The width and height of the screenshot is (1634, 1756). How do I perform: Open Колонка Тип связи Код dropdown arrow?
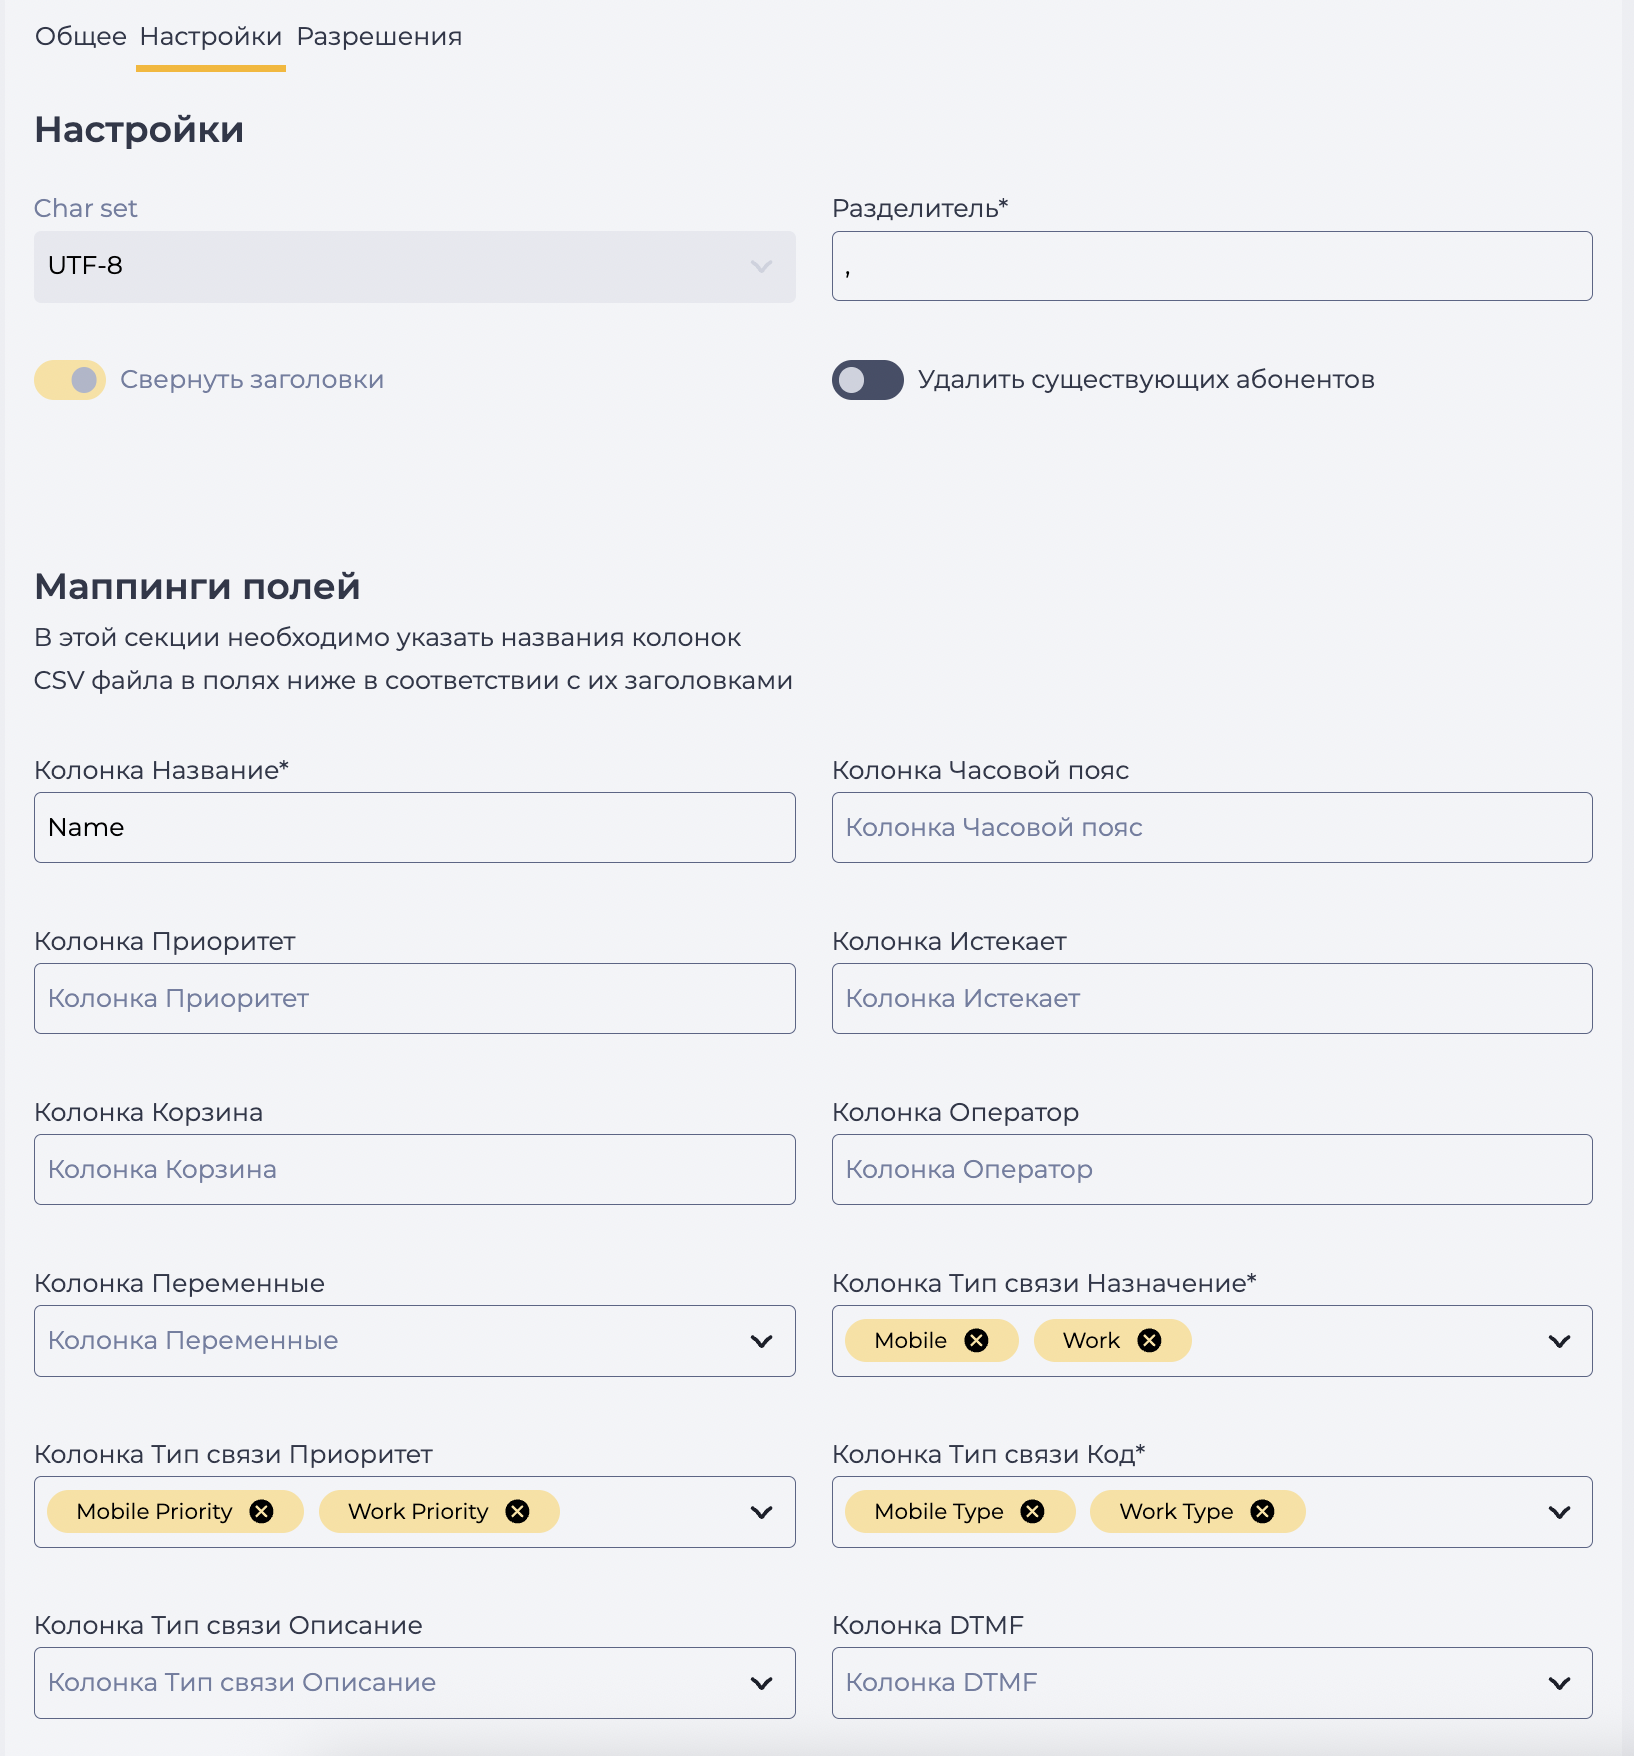click(1559, 1512)
